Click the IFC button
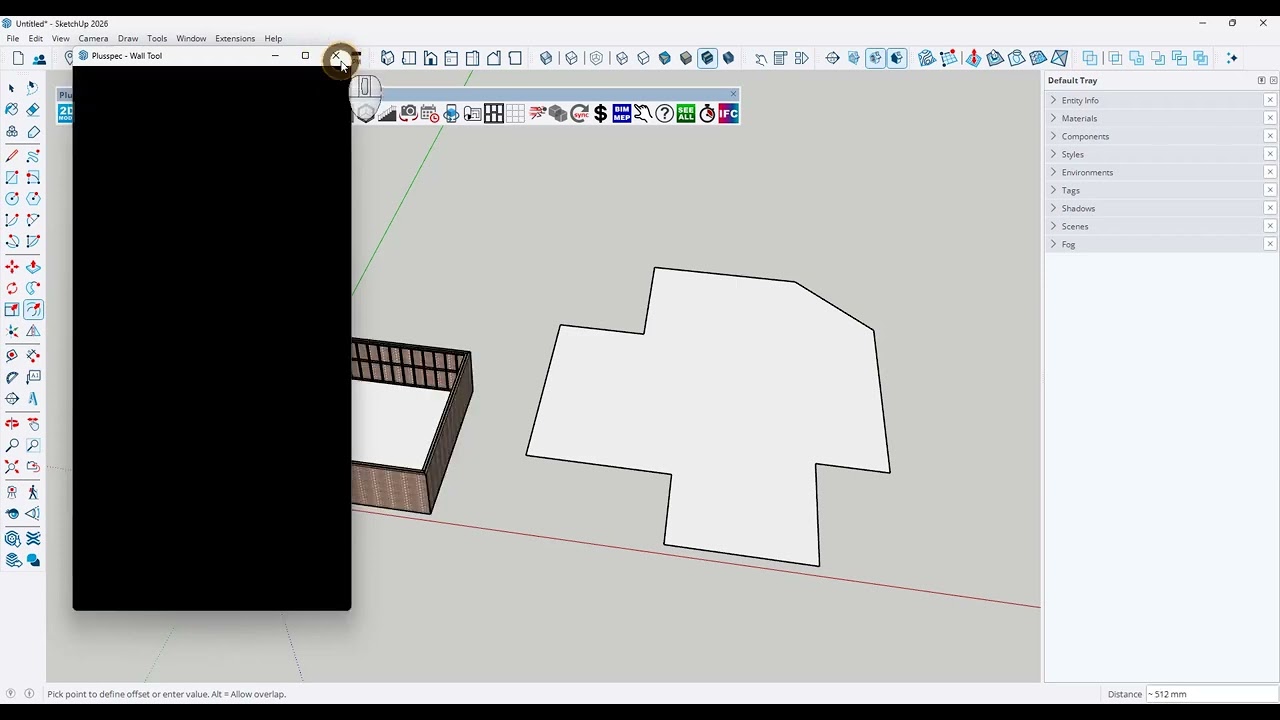The height and width of the screenshot is (720, 1280). coord(728,114)
